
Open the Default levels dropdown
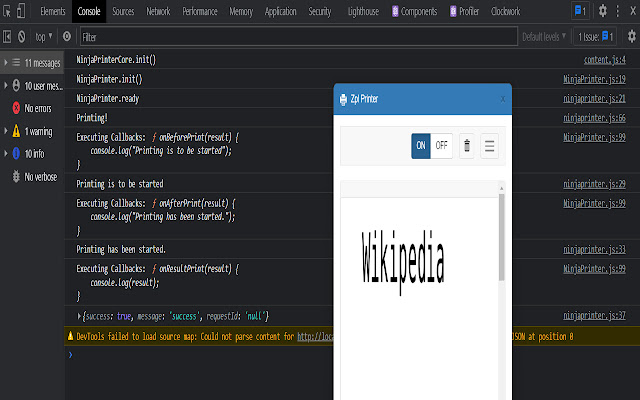(x=544, y=37)
